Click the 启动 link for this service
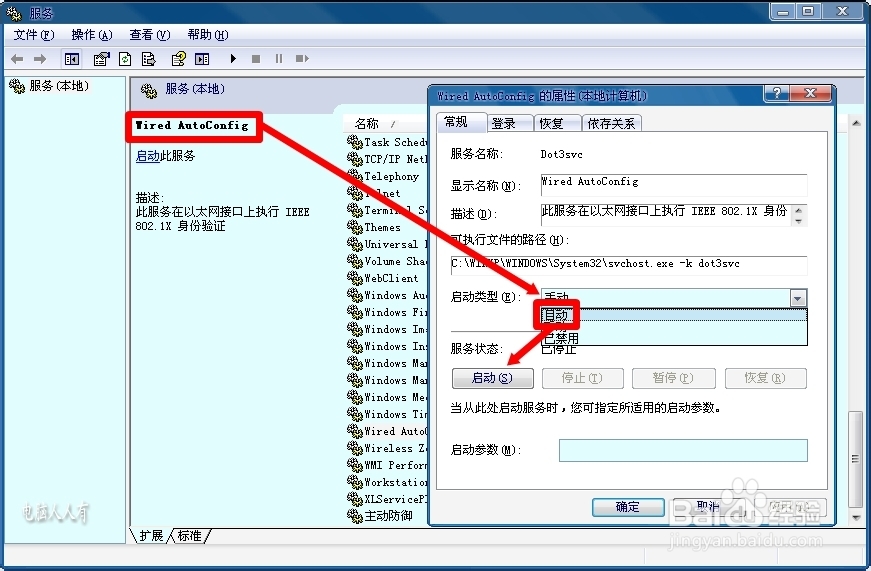 (148, 156)
